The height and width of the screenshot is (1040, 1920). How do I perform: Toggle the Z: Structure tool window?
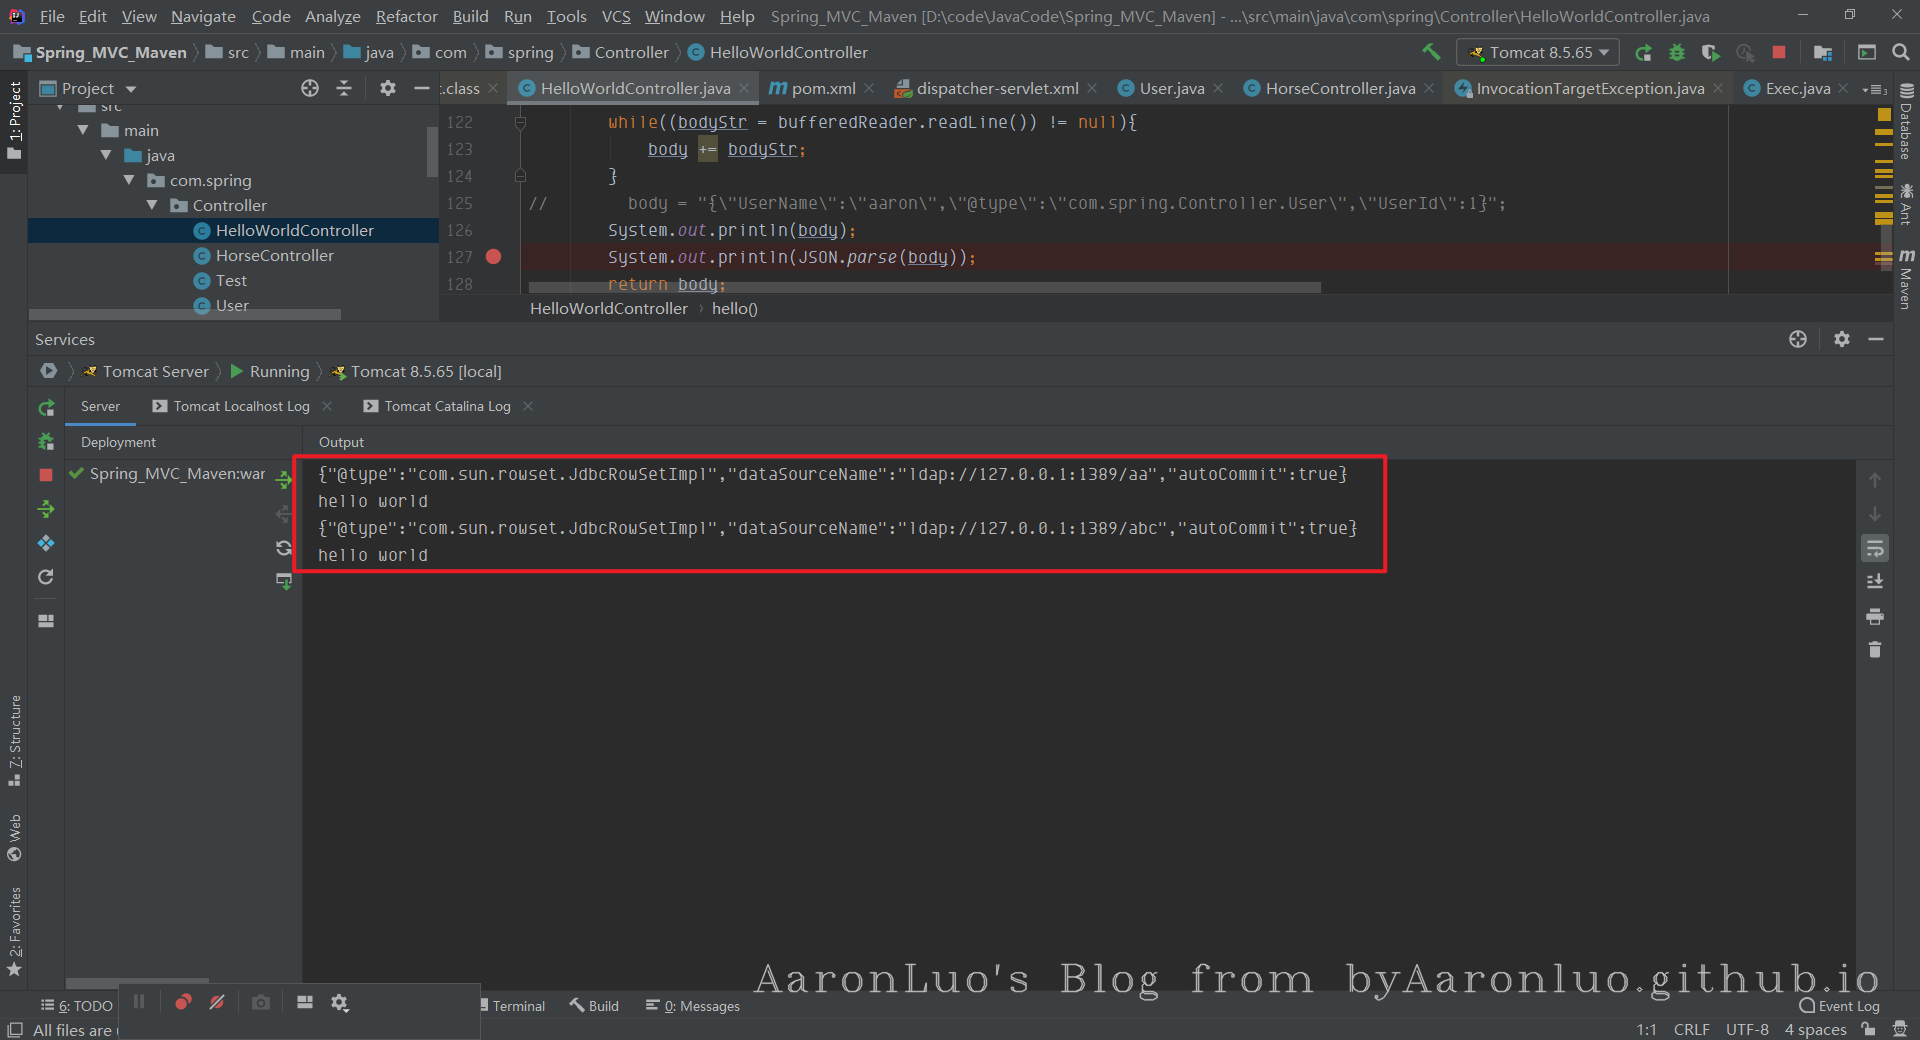pyautogui.click(x=14, y=740)
